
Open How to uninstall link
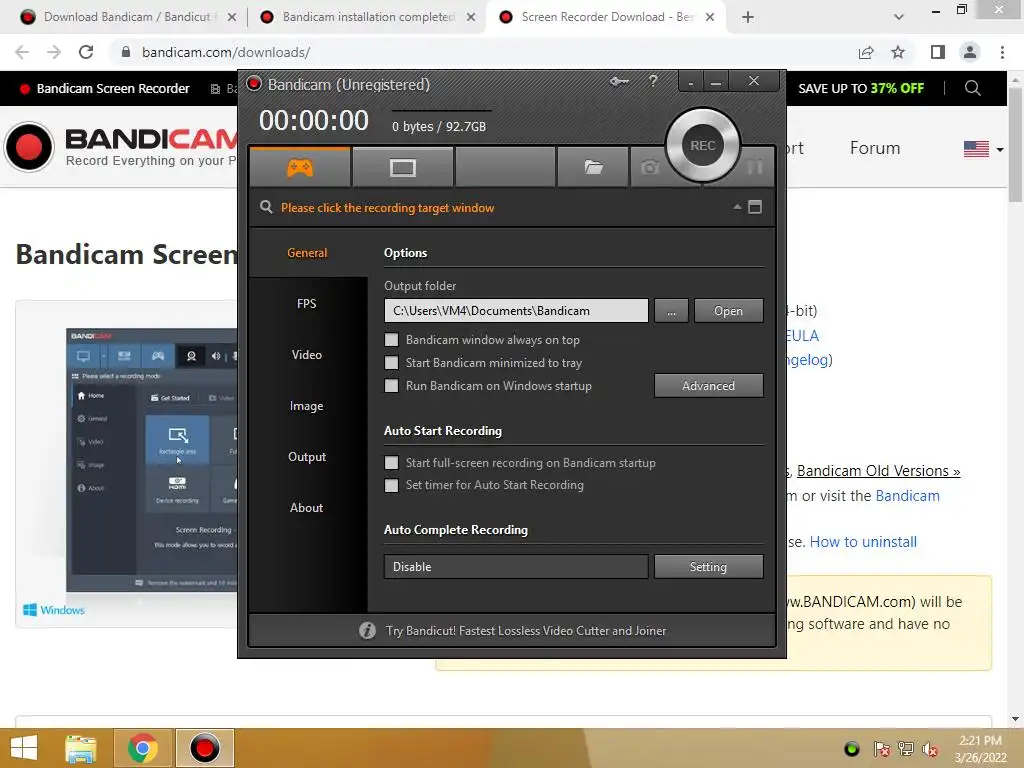coord(863,542)
